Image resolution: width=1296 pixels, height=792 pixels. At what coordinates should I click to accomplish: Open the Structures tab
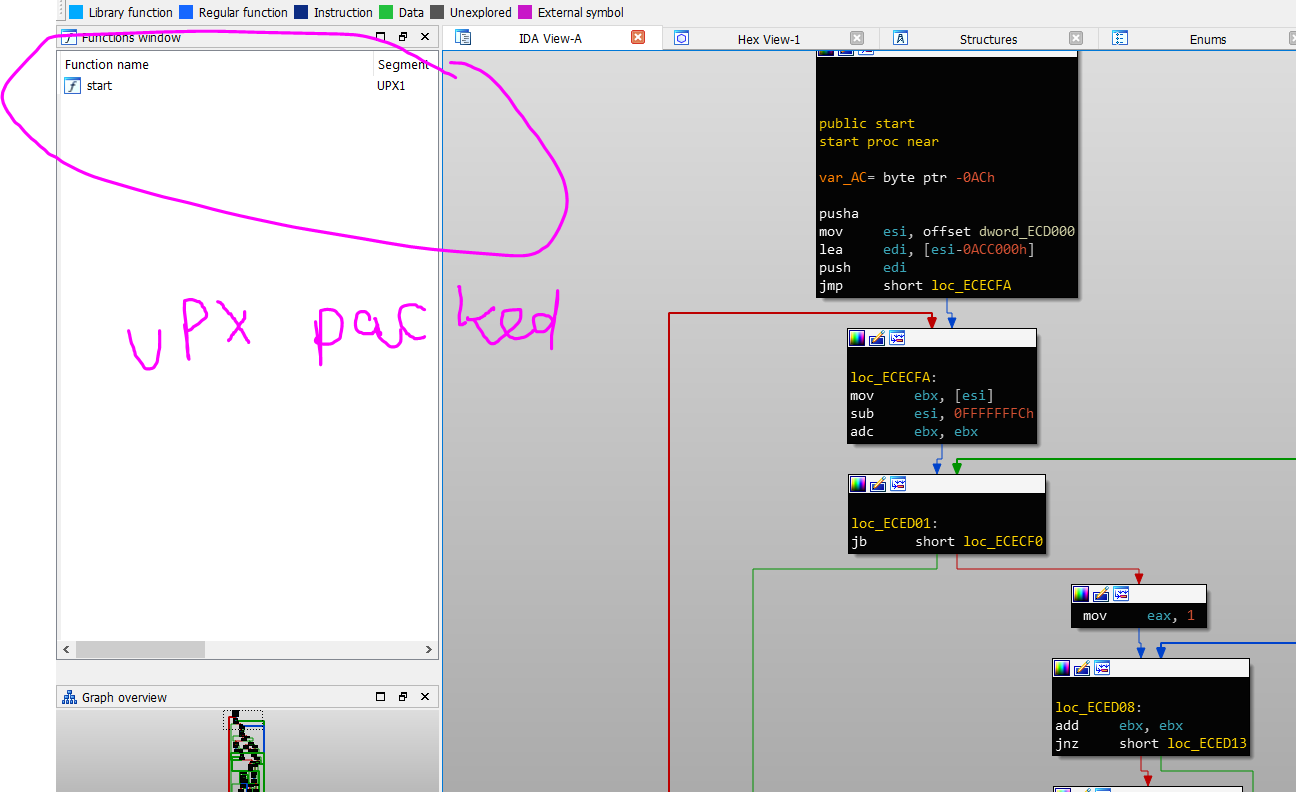988,40
